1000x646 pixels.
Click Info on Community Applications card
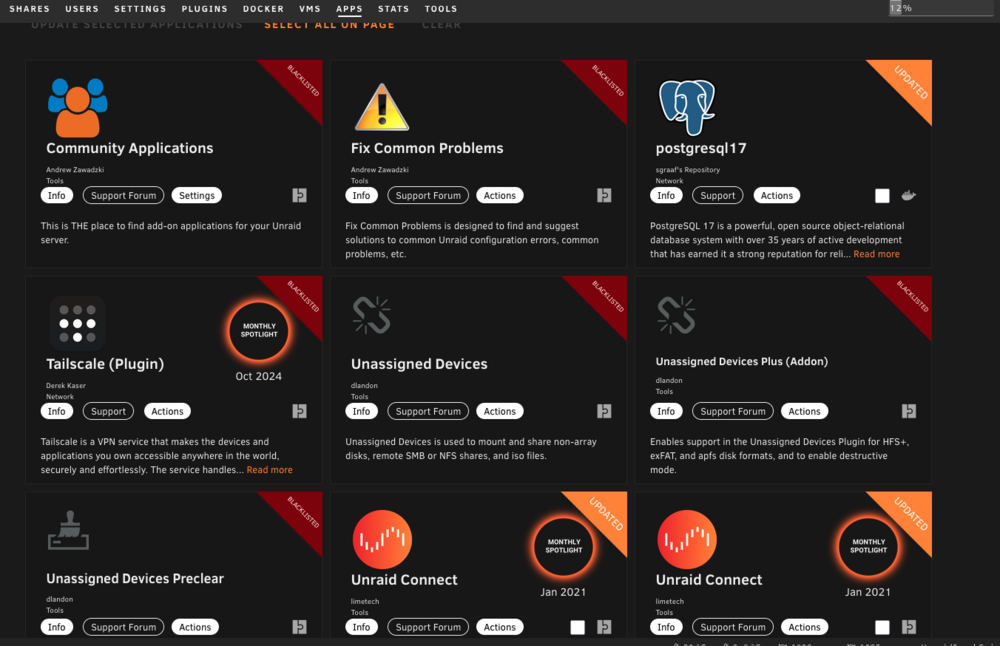(x=57, y=195)
